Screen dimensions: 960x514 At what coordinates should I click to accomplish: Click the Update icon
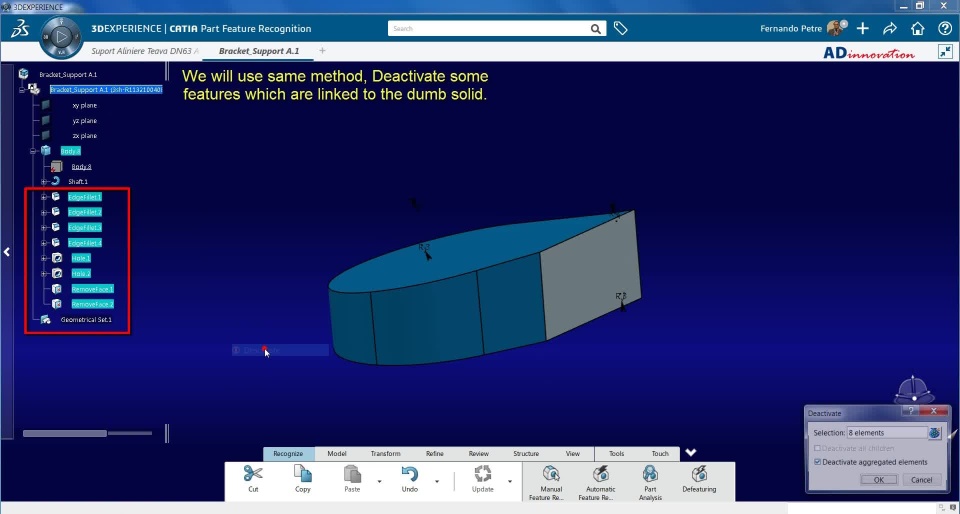[x=482, y=474]
